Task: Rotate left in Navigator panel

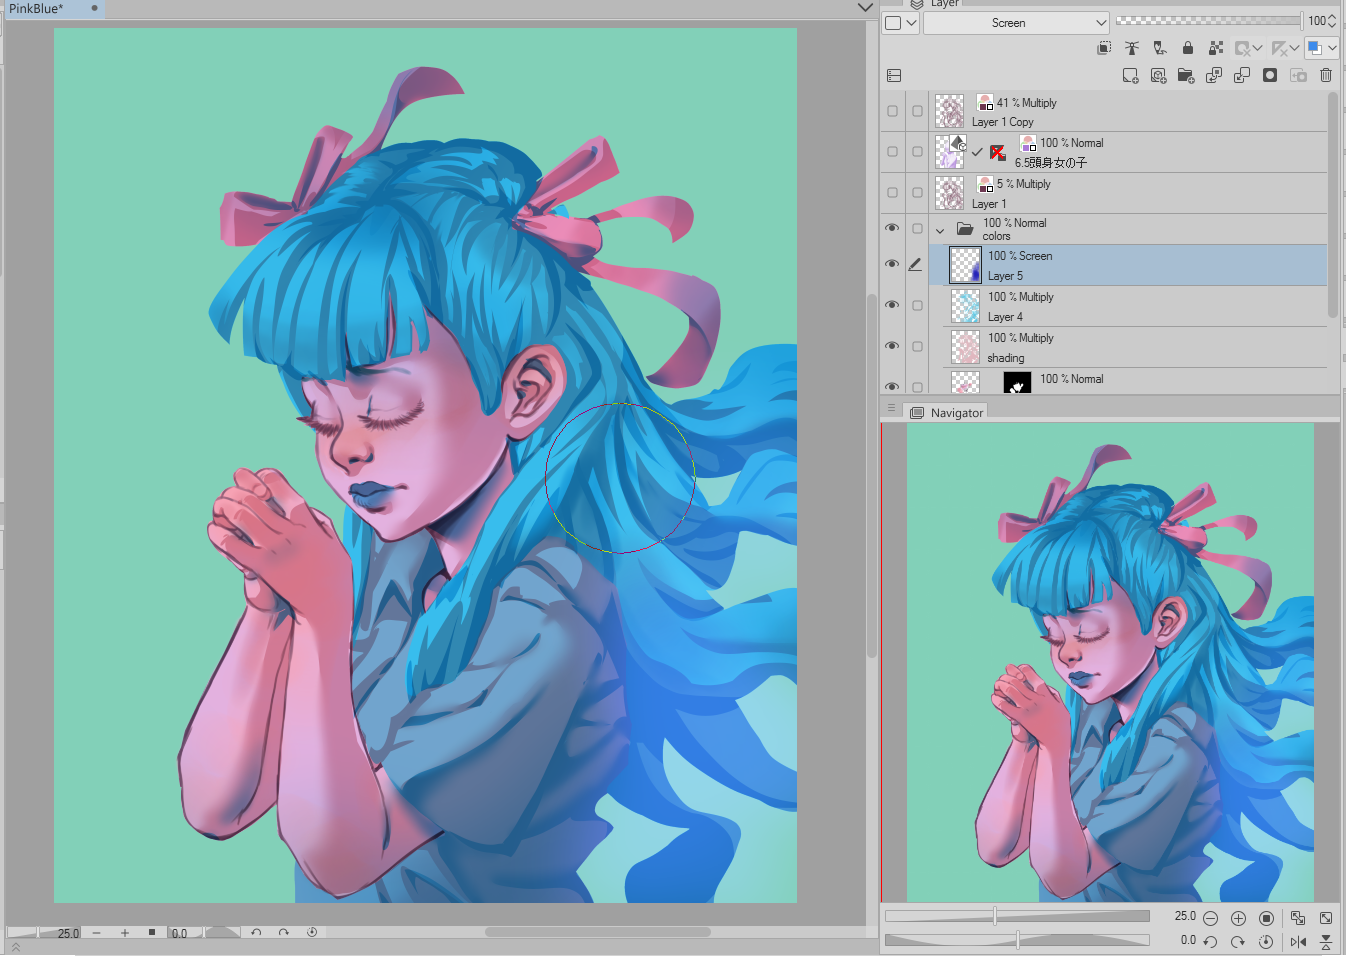Action: coord(1210,942)
